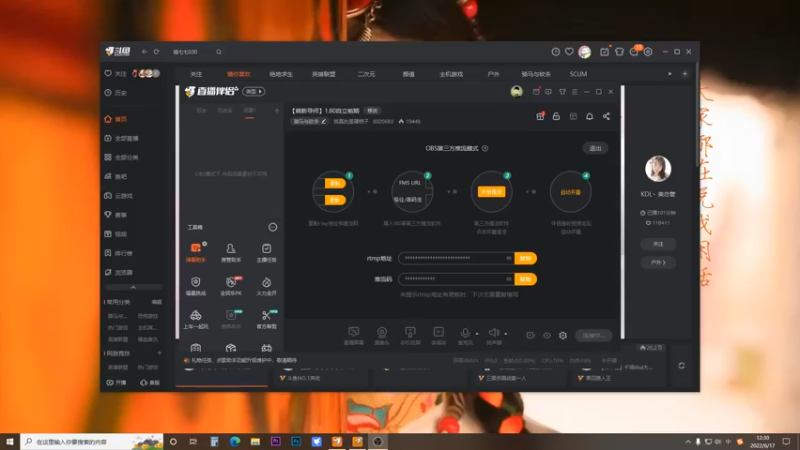This screenshot has height=450, width=800.
Task: Open speaker device dropdown arrow
Action: [506, 334]
